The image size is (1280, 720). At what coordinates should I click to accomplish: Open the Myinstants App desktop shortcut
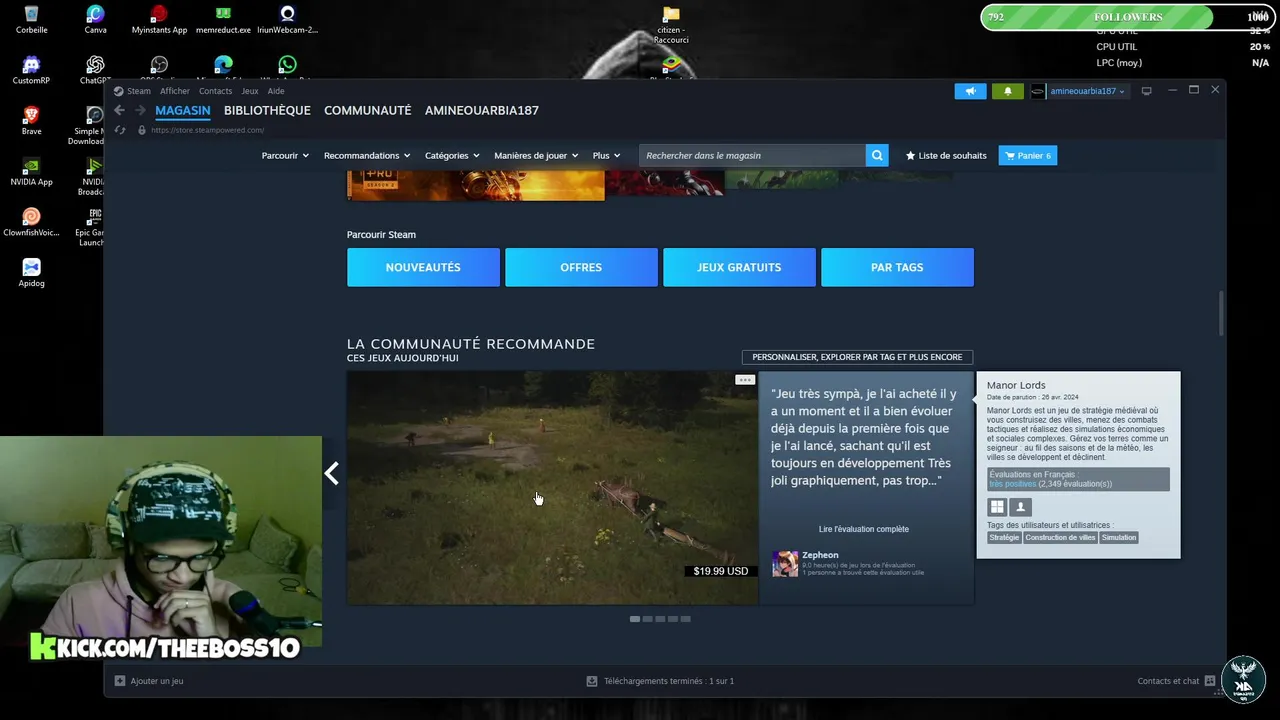pyautogui.click(x=159, y=20)
